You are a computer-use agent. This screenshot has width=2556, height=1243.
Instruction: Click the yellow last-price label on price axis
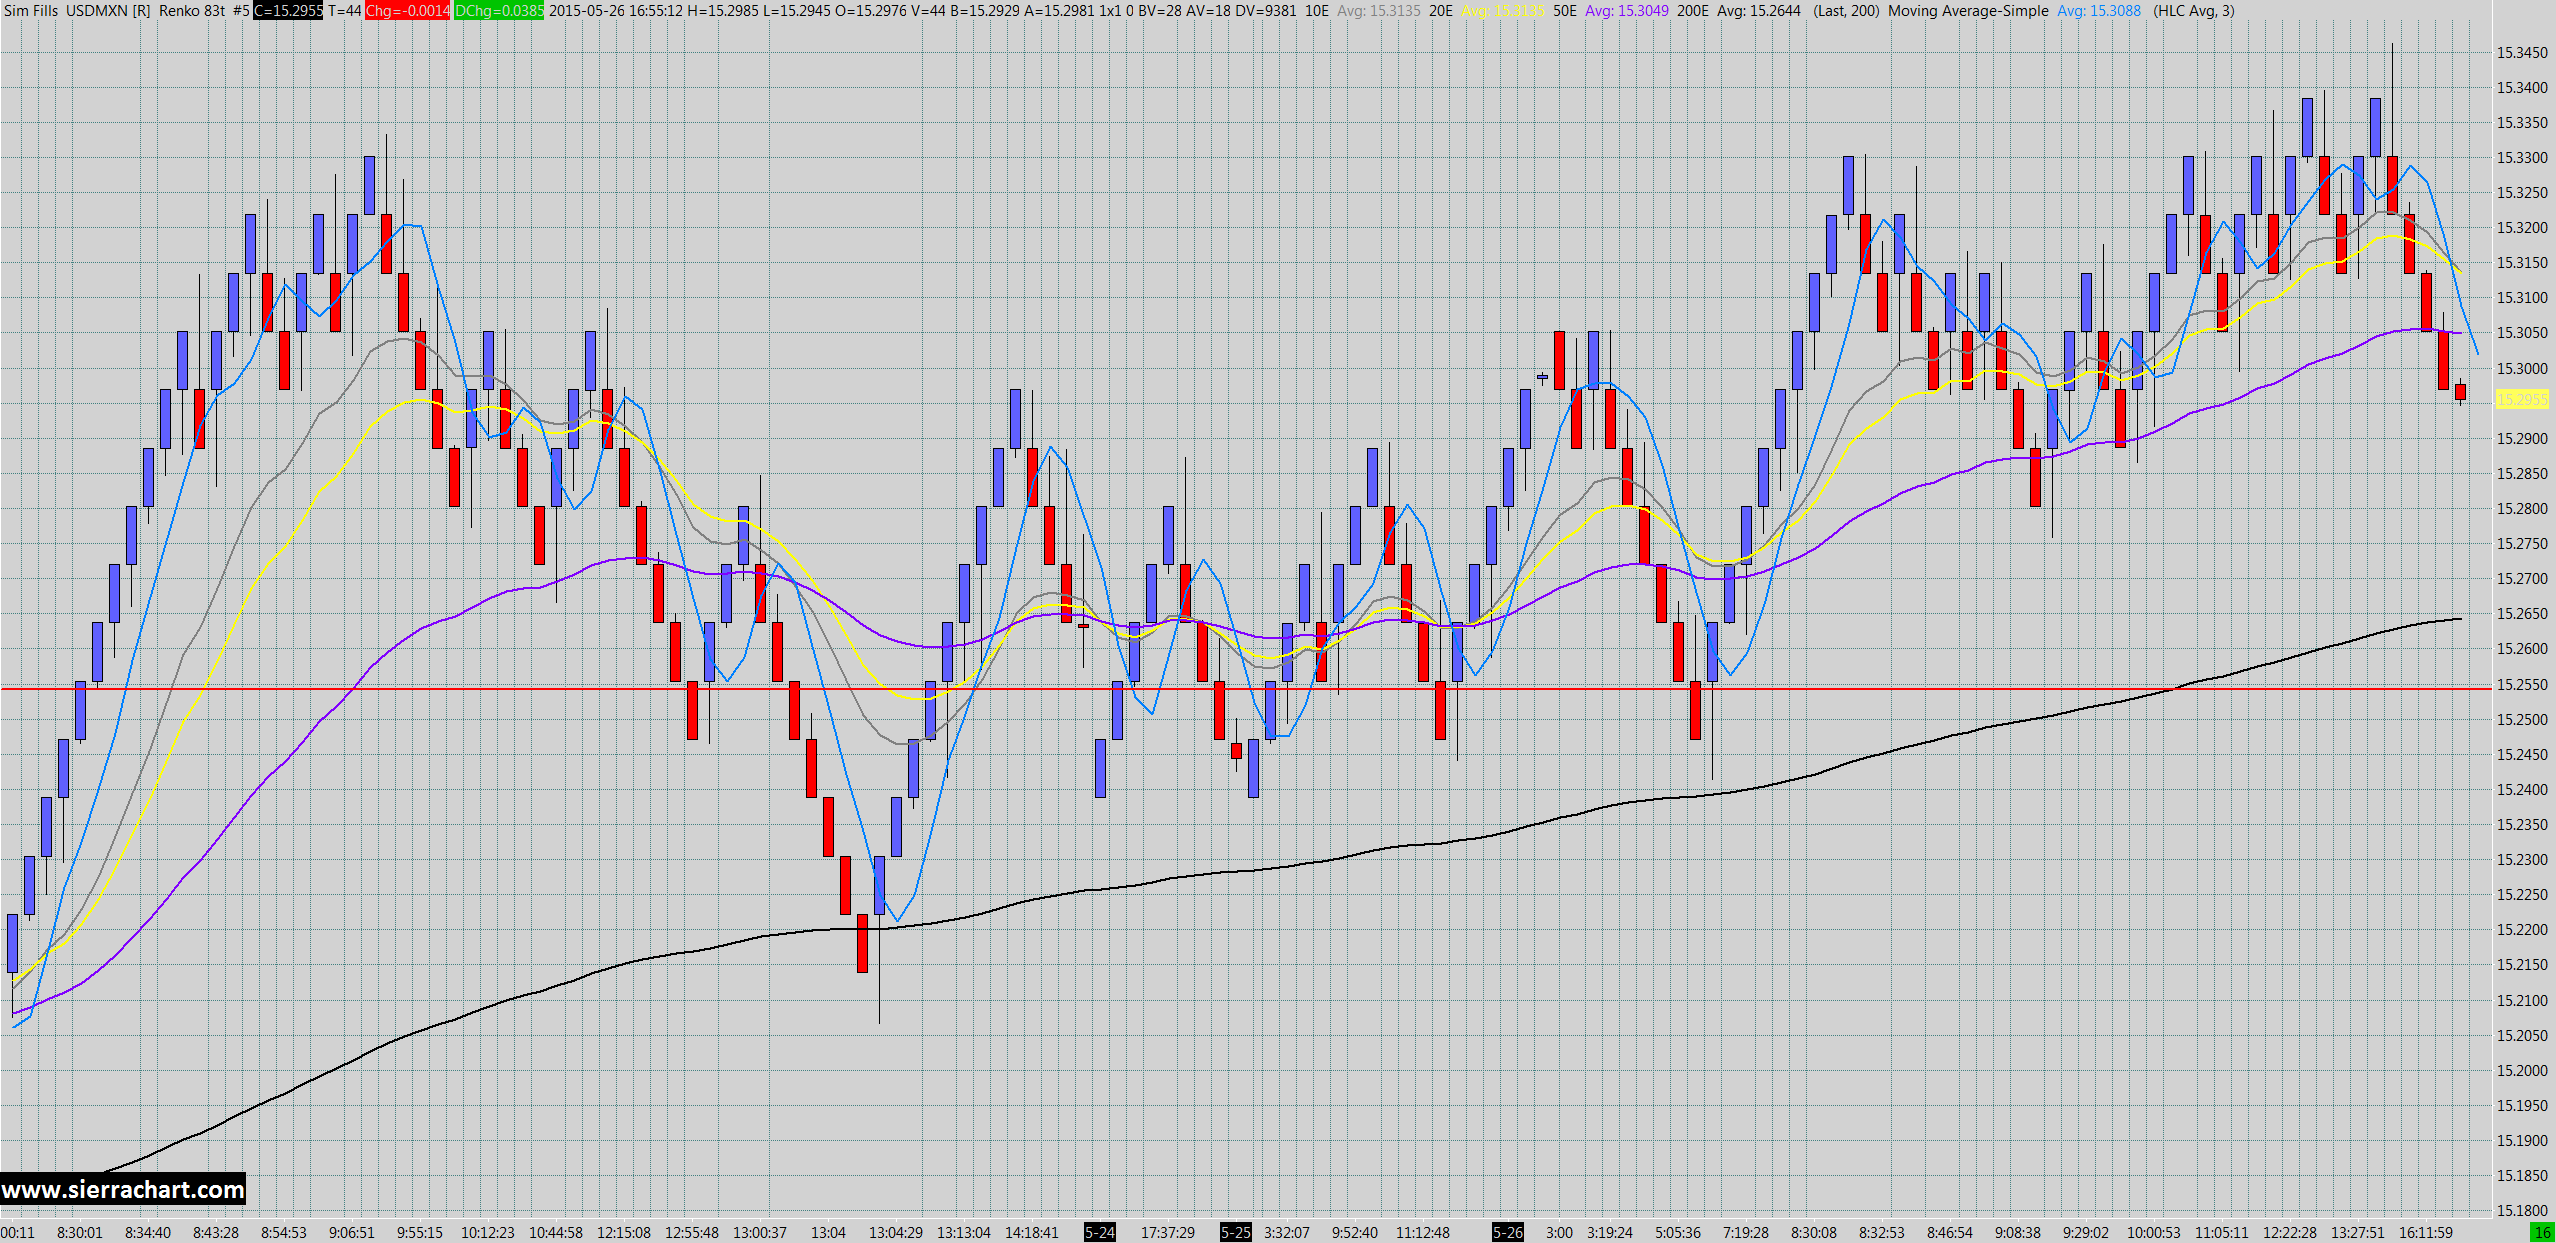(x=2522, y=399)
